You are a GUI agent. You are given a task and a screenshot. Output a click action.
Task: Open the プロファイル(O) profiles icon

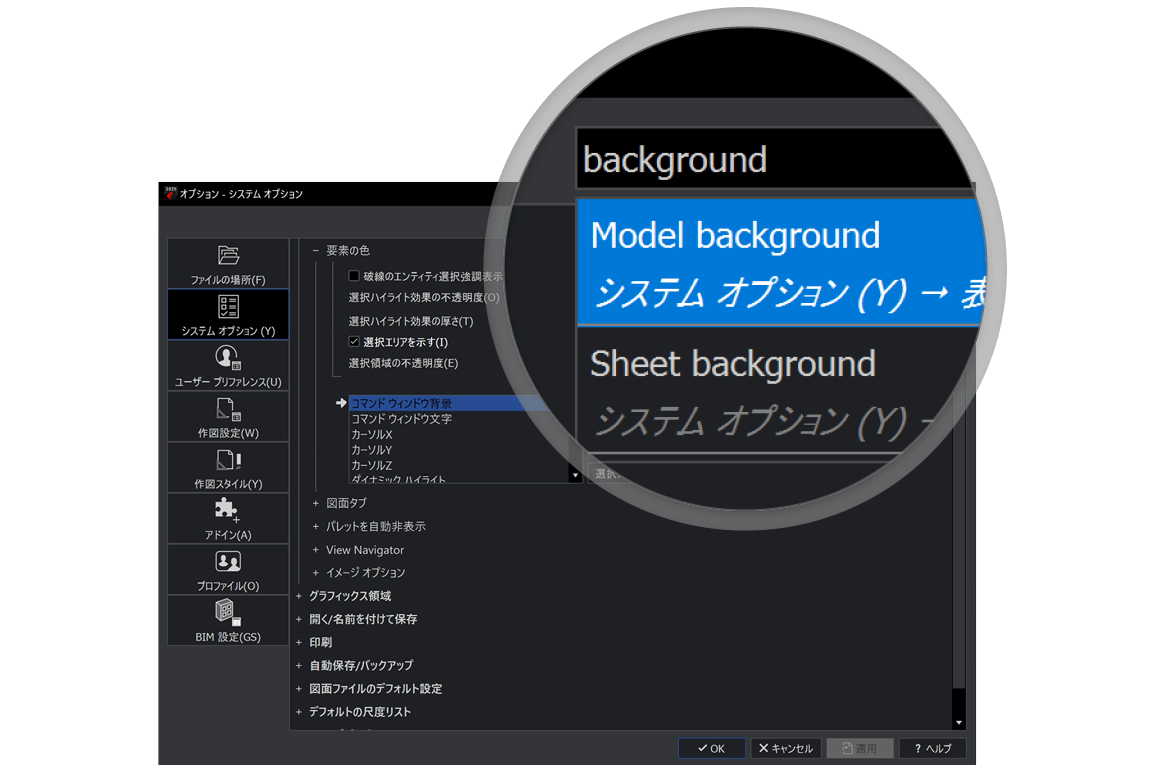point(228,562)
